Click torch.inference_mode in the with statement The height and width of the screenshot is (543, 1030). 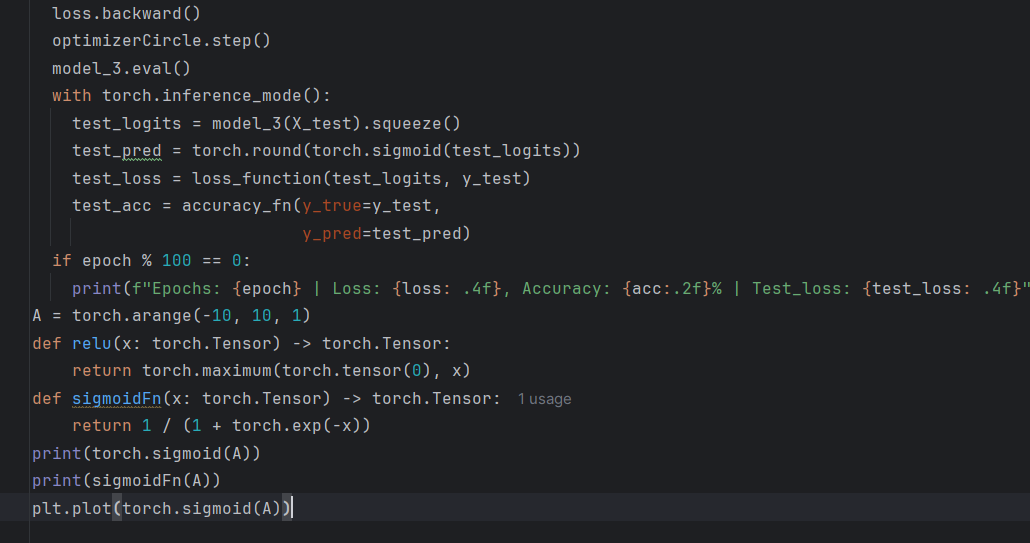(x=211, y=96)
